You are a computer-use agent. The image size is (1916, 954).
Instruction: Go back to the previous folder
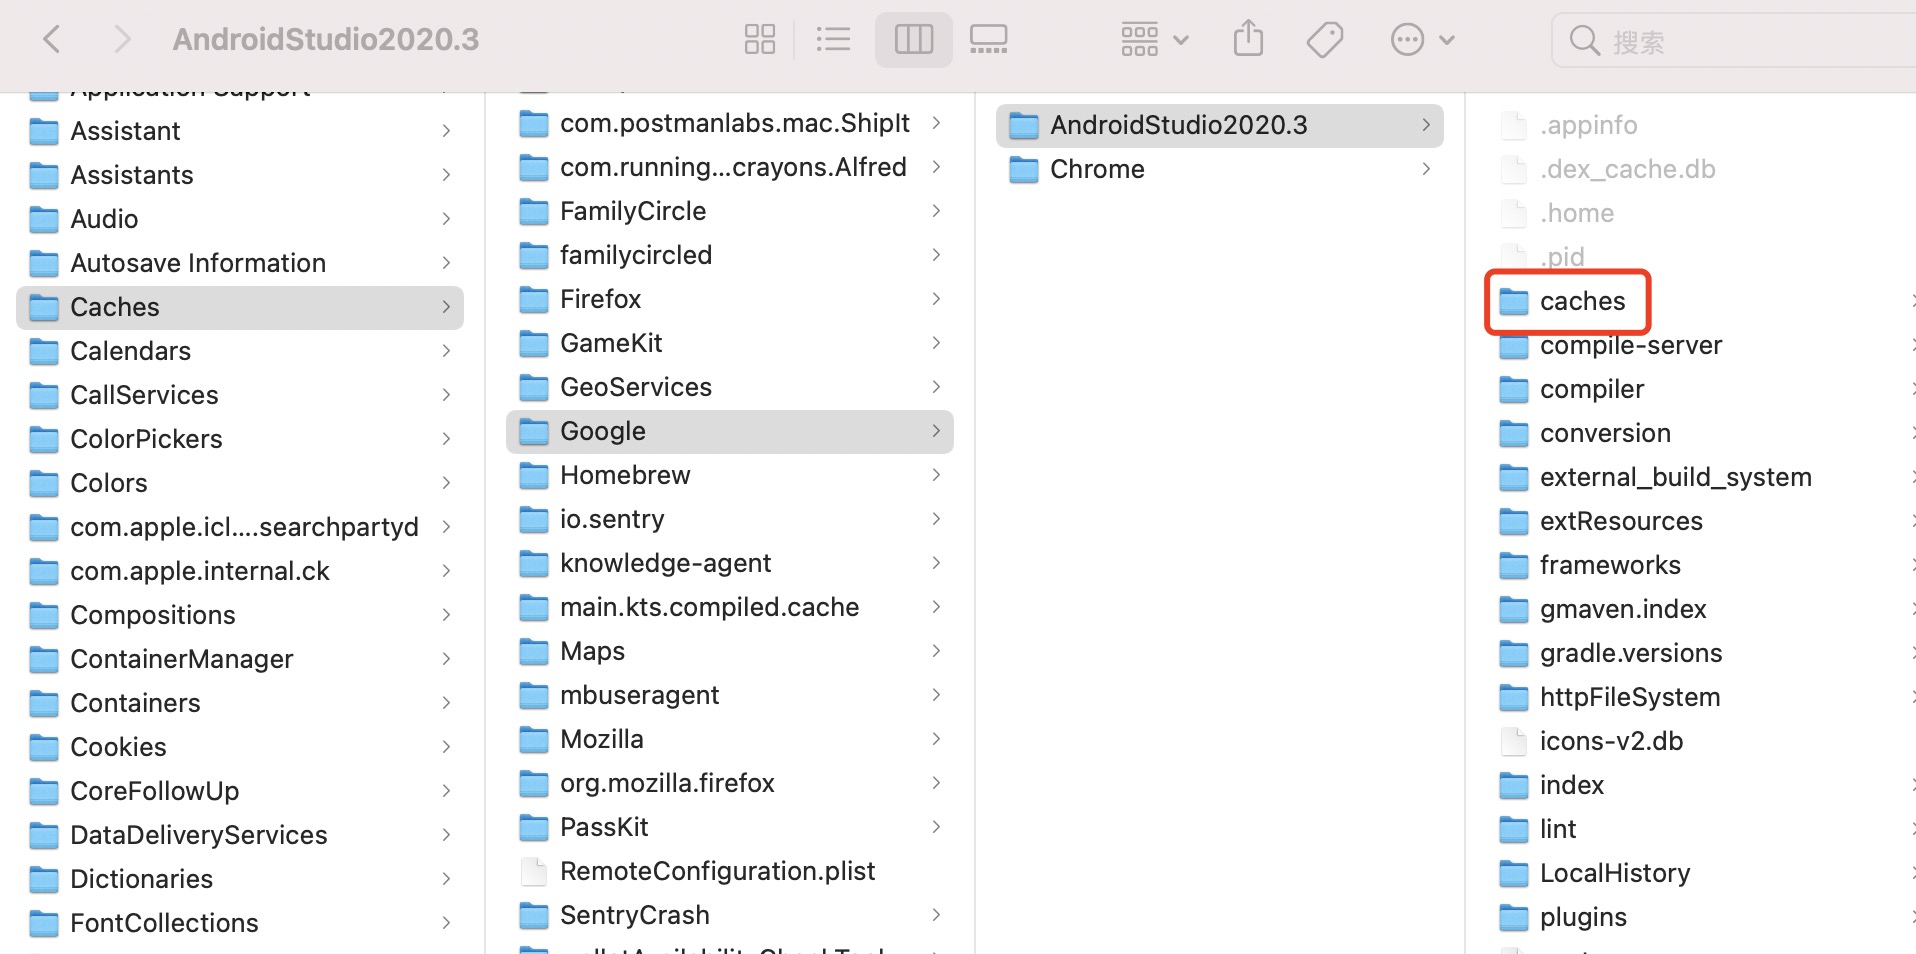tap(52, 40)
